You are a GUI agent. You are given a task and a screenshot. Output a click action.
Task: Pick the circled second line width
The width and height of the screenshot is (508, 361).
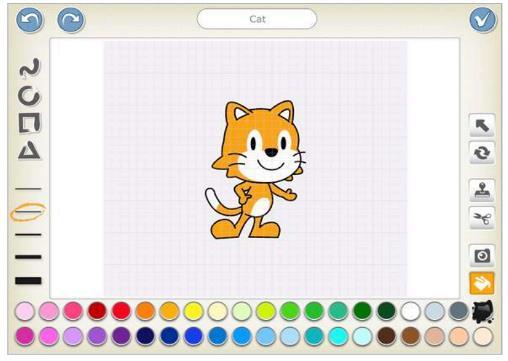point(28,212)
